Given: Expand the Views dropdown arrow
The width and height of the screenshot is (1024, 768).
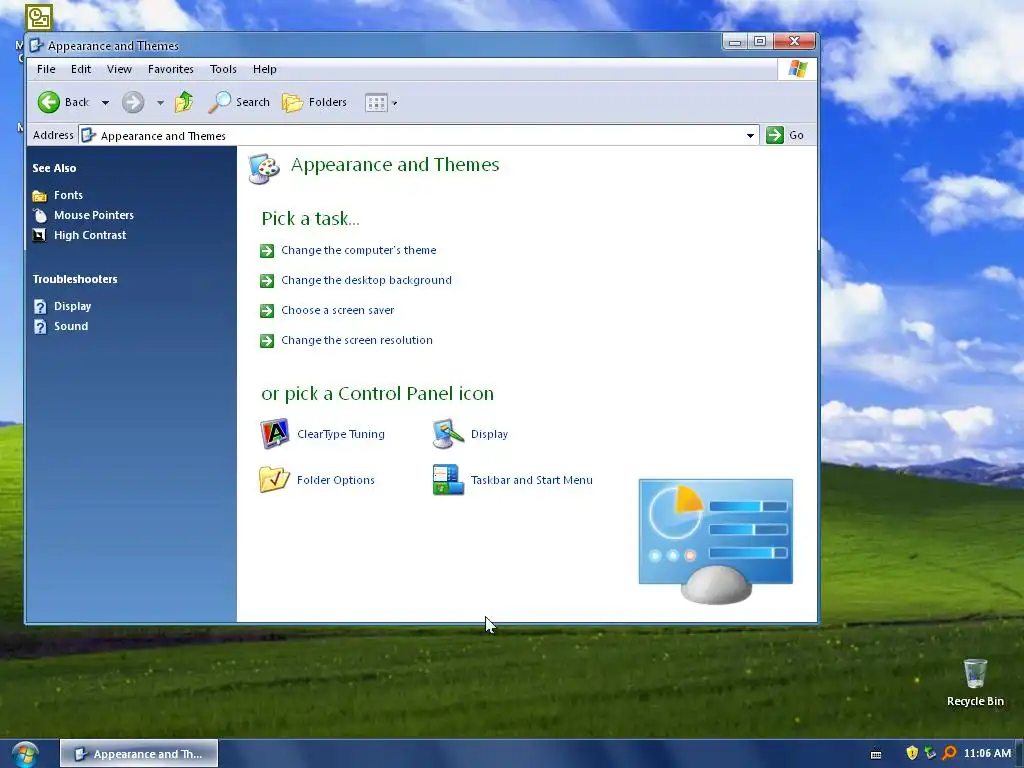Looking at the screenshot, I should pos(394,103).
